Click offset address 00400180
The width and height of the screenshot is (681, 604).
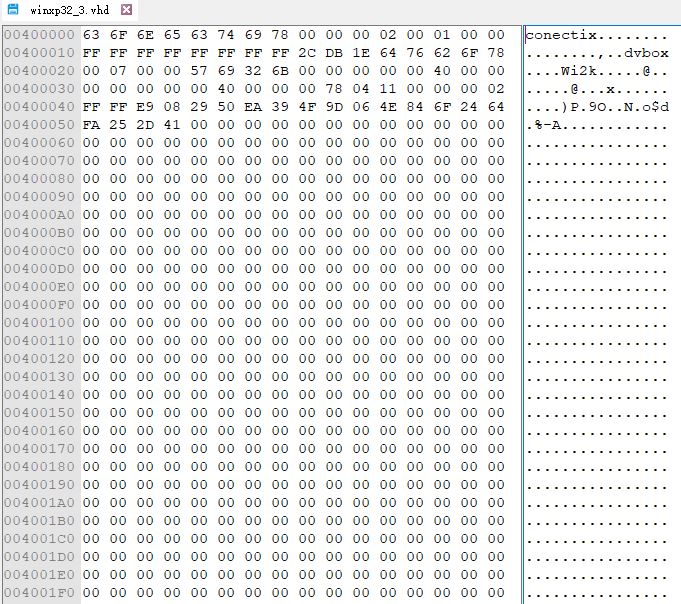(39, 466)
